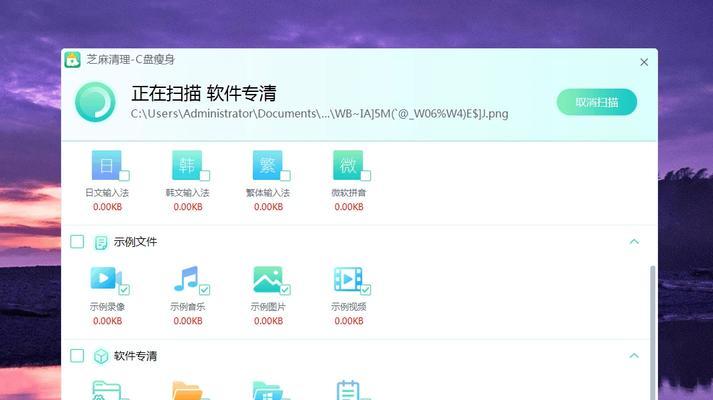Click 0.00KB size under 日文输入法

(107, 207)
